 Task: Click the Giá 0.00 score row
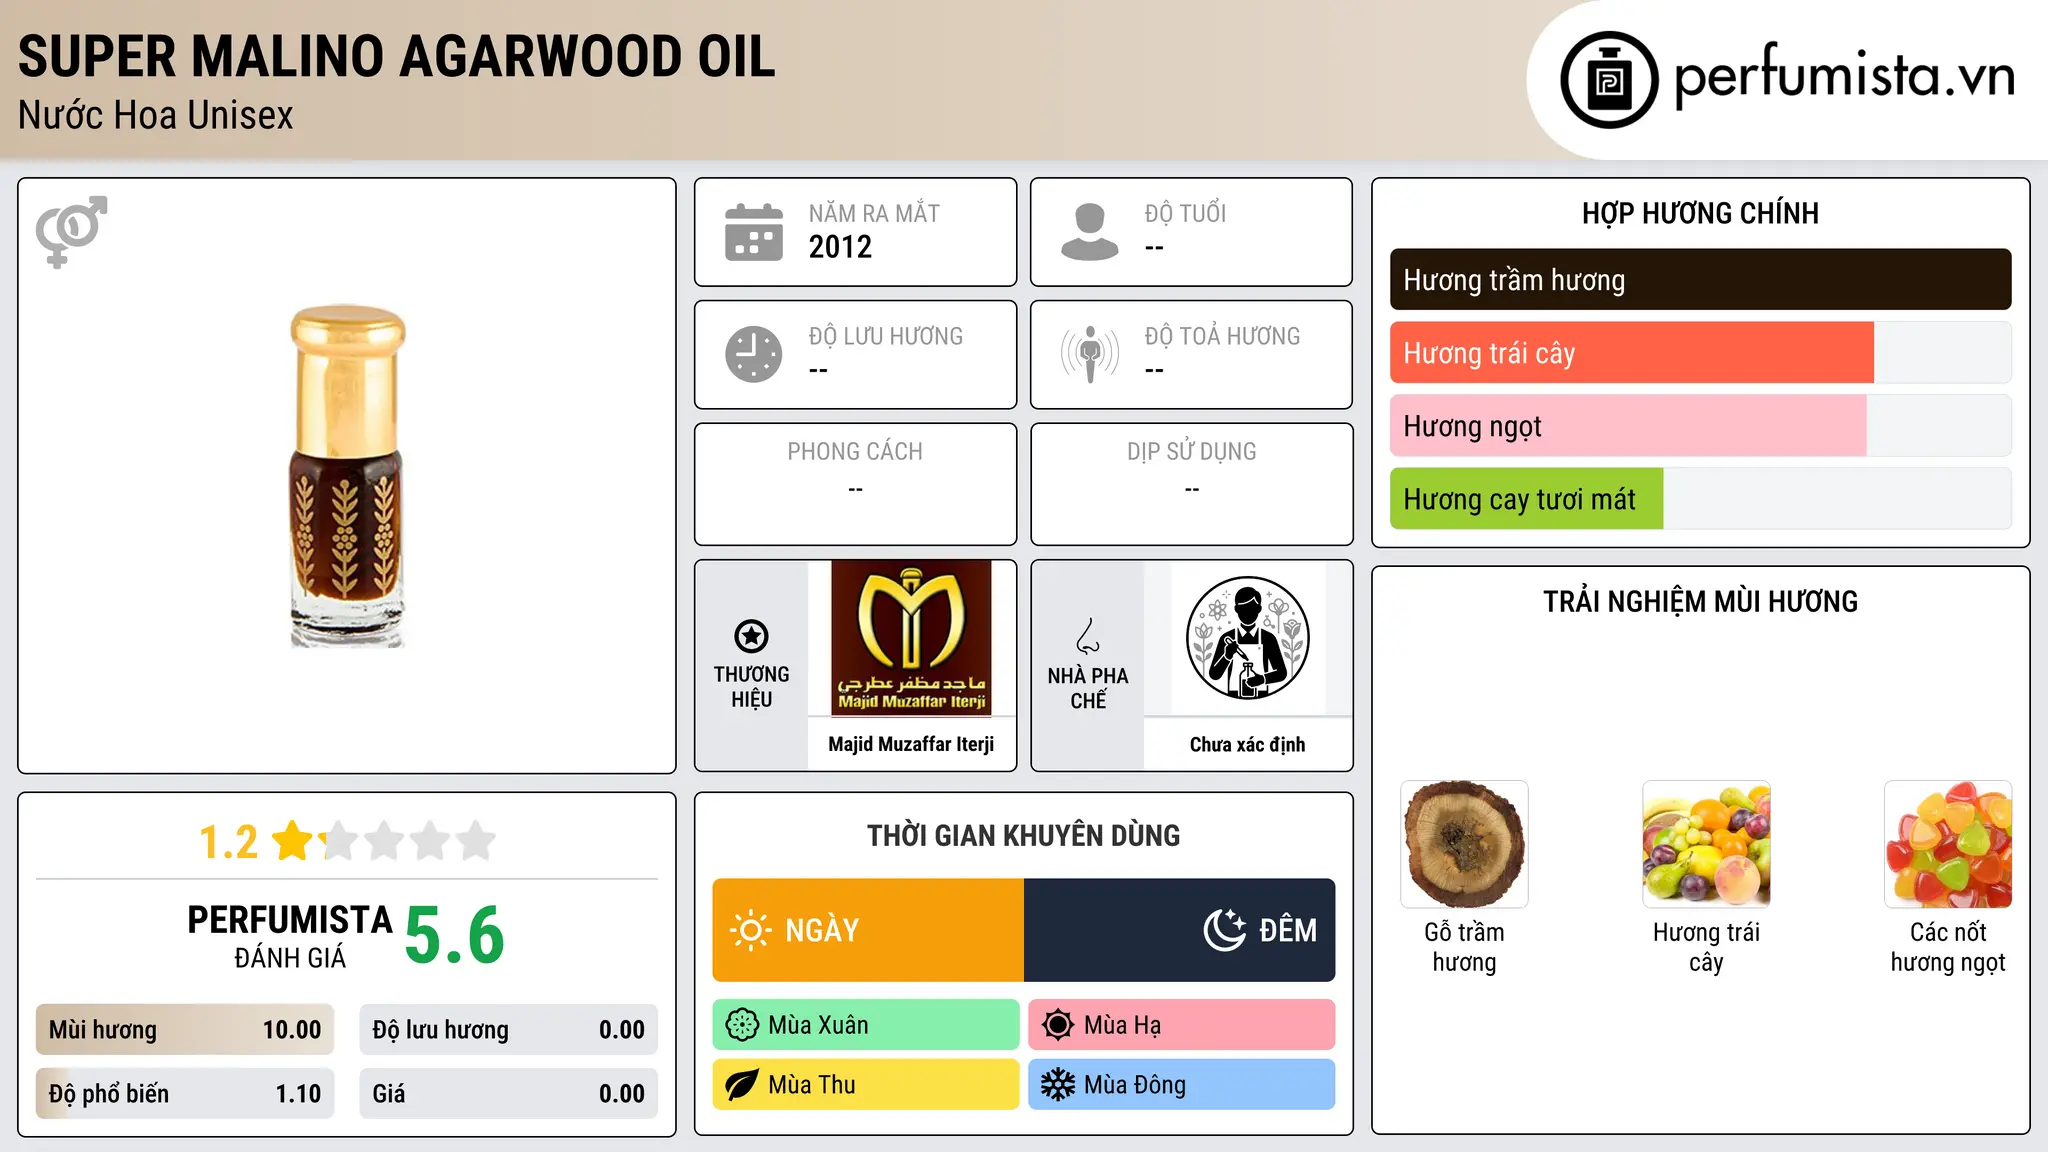click(508, 1094)
